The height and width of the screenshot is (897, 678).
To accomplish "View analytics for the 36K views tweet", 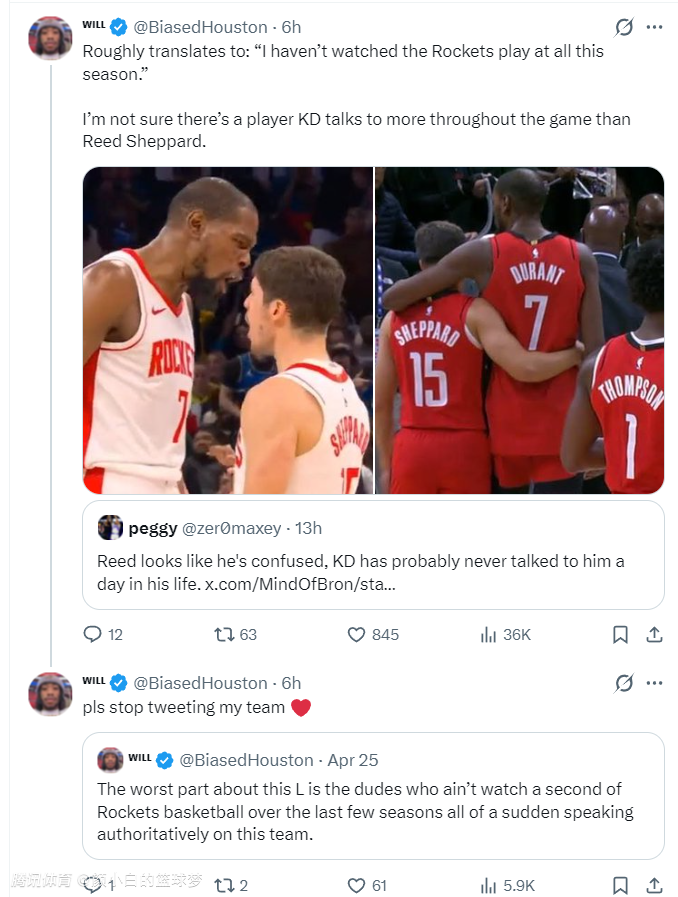I will 490,634.
